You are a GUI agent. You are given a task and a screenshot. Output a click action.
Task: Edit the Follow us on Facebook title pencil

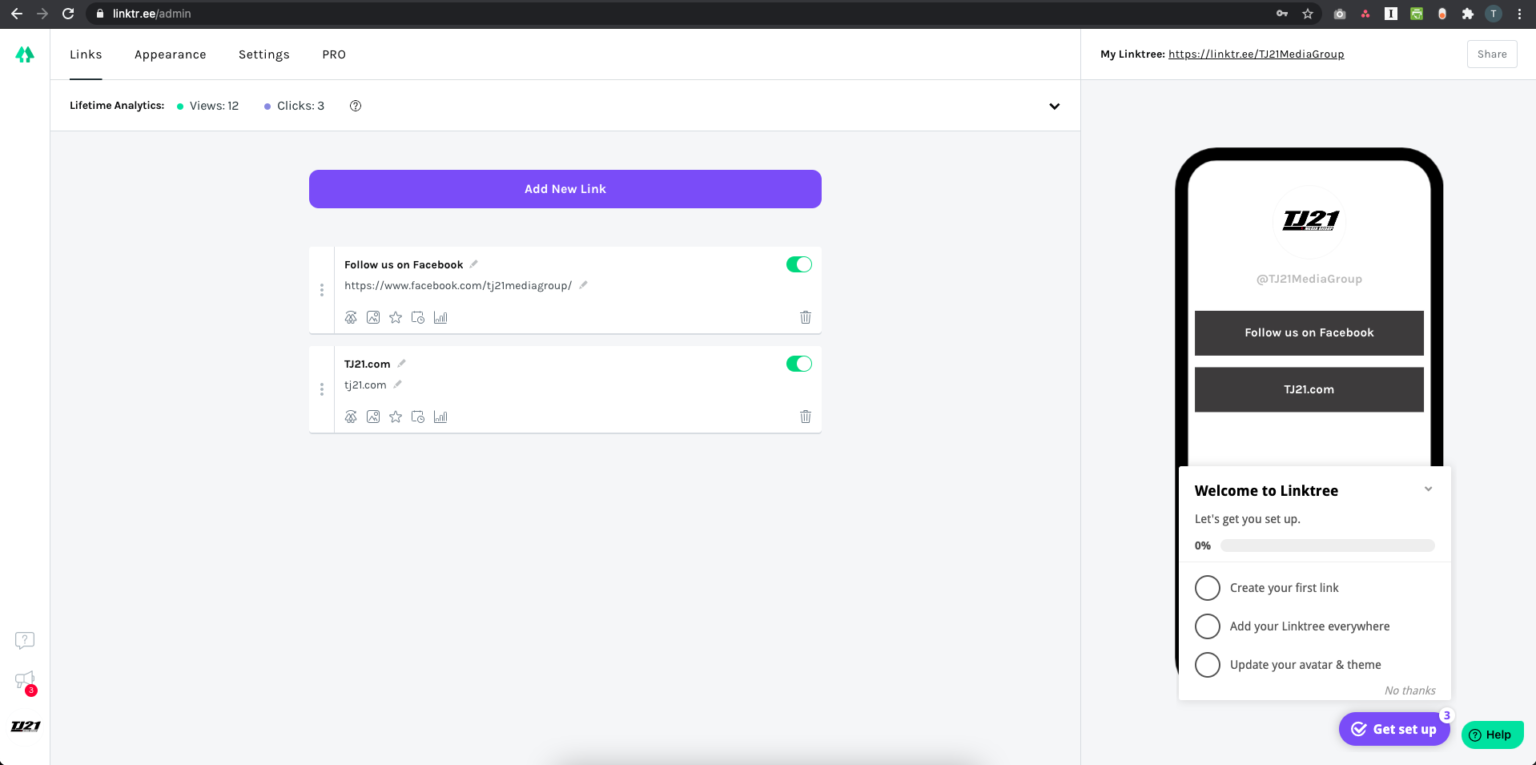click(474, 265)
